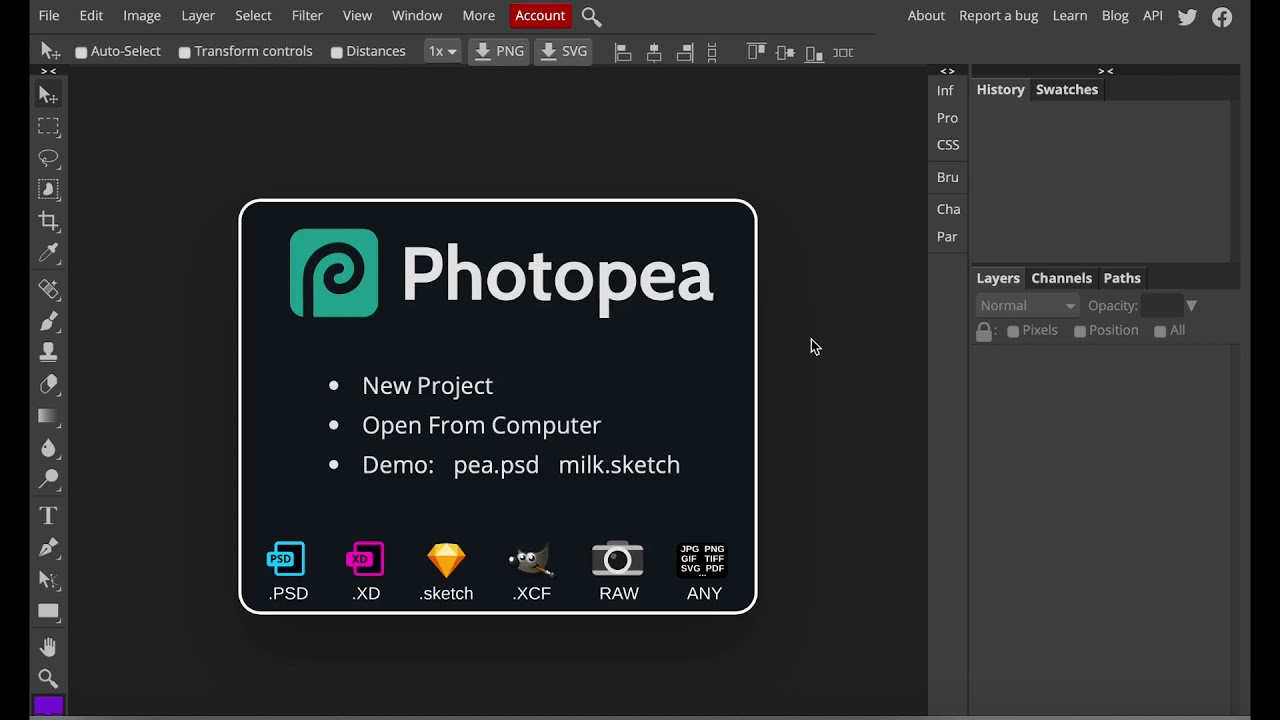Open the File menu
The image size is (1280, 720).
pyautogui.click(x=49, y=16)
